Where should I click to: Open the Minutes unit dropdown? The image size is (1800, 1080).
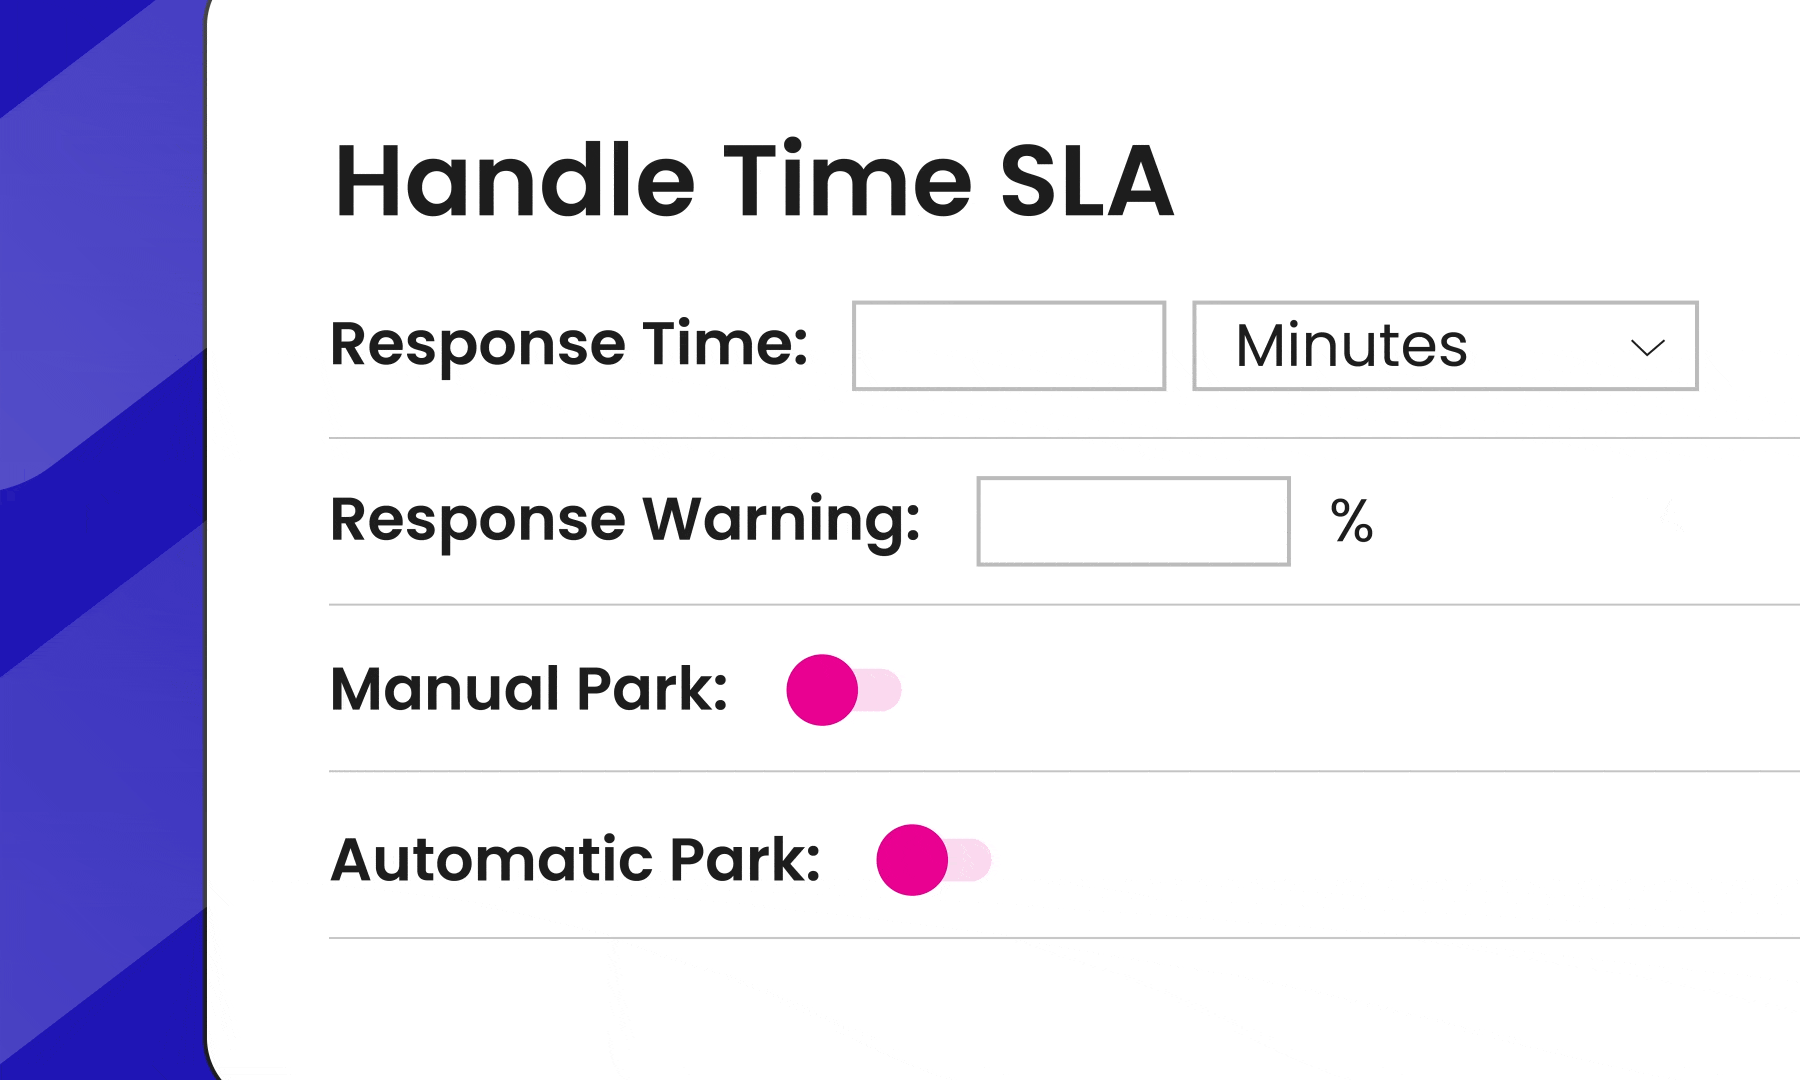coord(1444,346)
